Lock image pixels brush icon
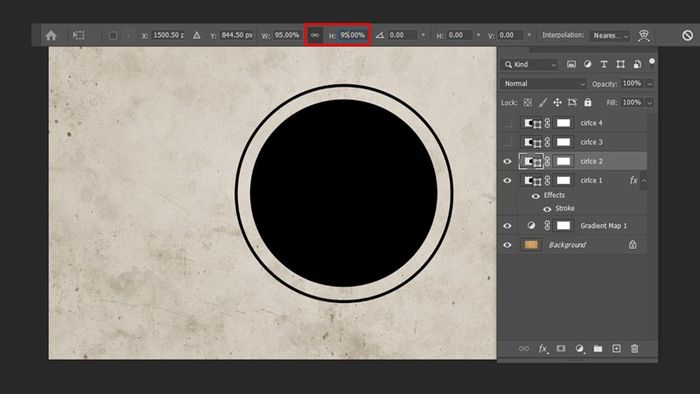Viewport: 700px width, 394px height. click(x=542, y=103)
